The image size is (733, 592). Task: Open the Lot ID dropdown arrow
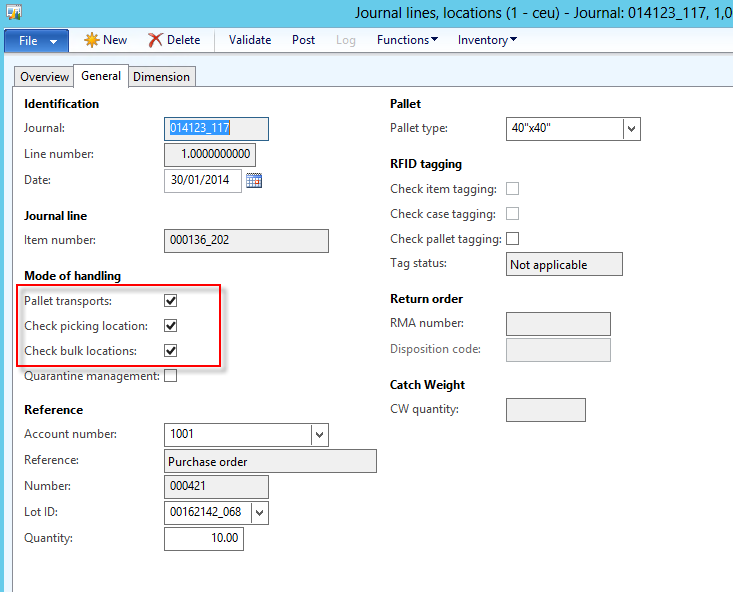[259, 513]
